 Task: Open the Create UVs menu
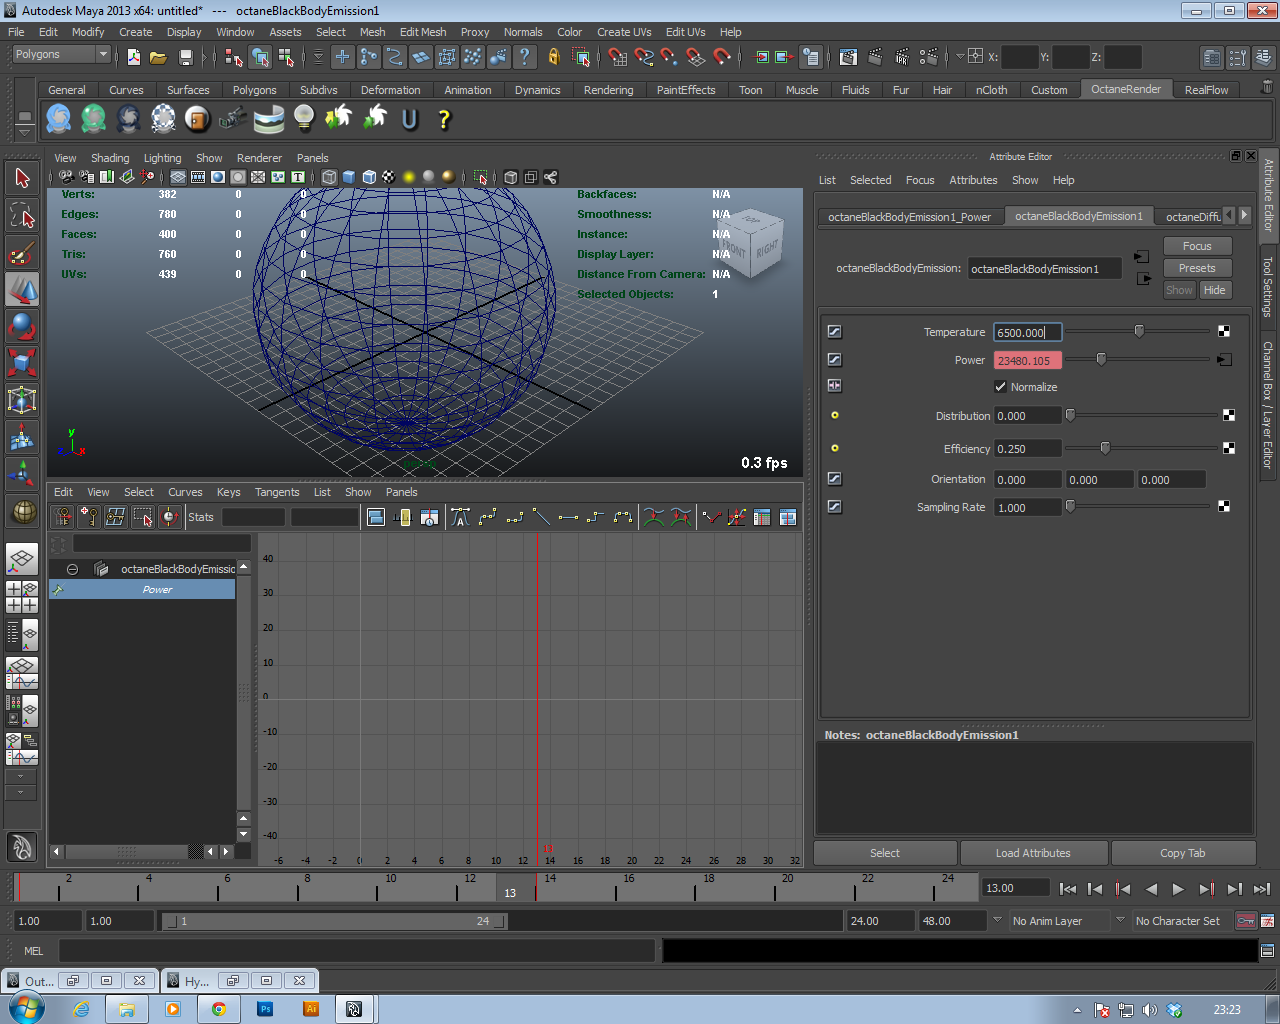tap(623, 32)
